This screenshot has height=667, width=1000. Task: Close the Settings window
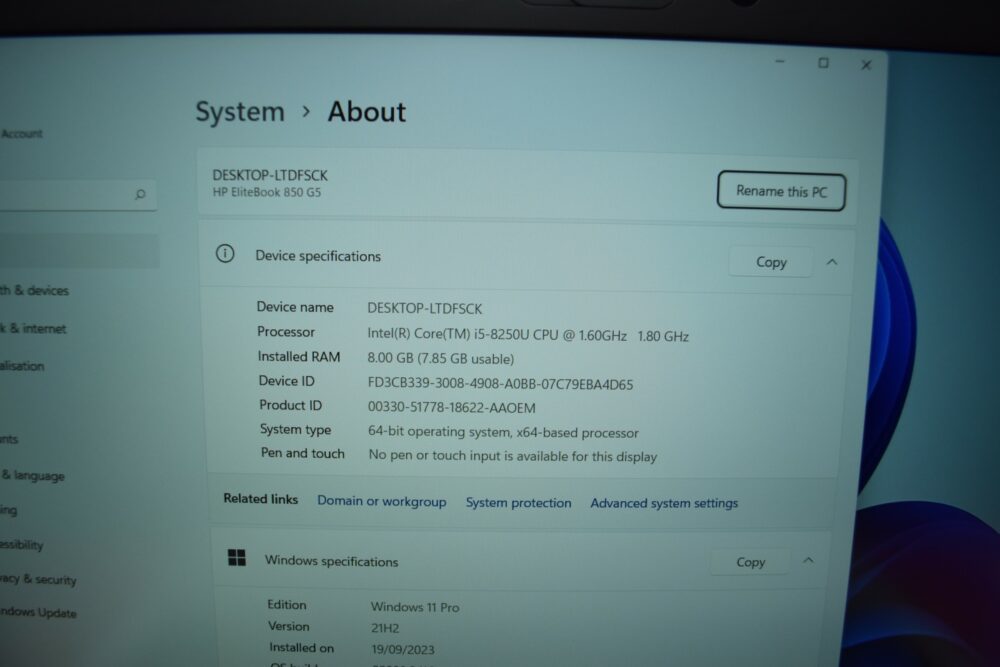point(866,65)
